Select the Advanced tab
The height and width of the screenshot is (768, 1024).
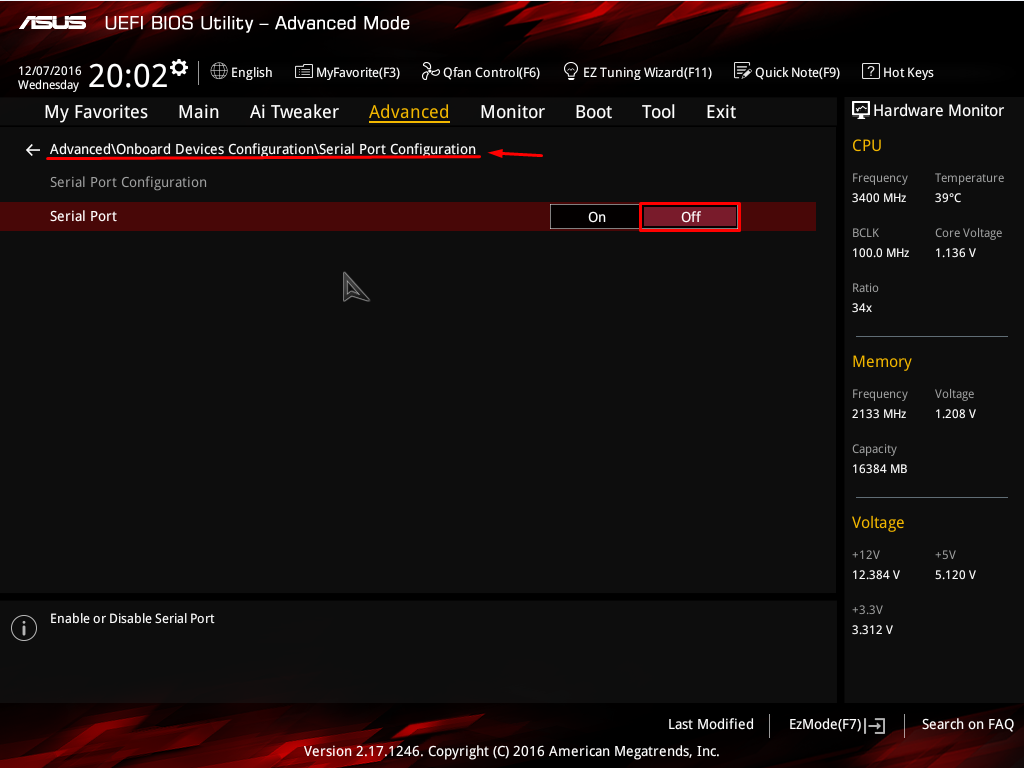coord(409,112)
